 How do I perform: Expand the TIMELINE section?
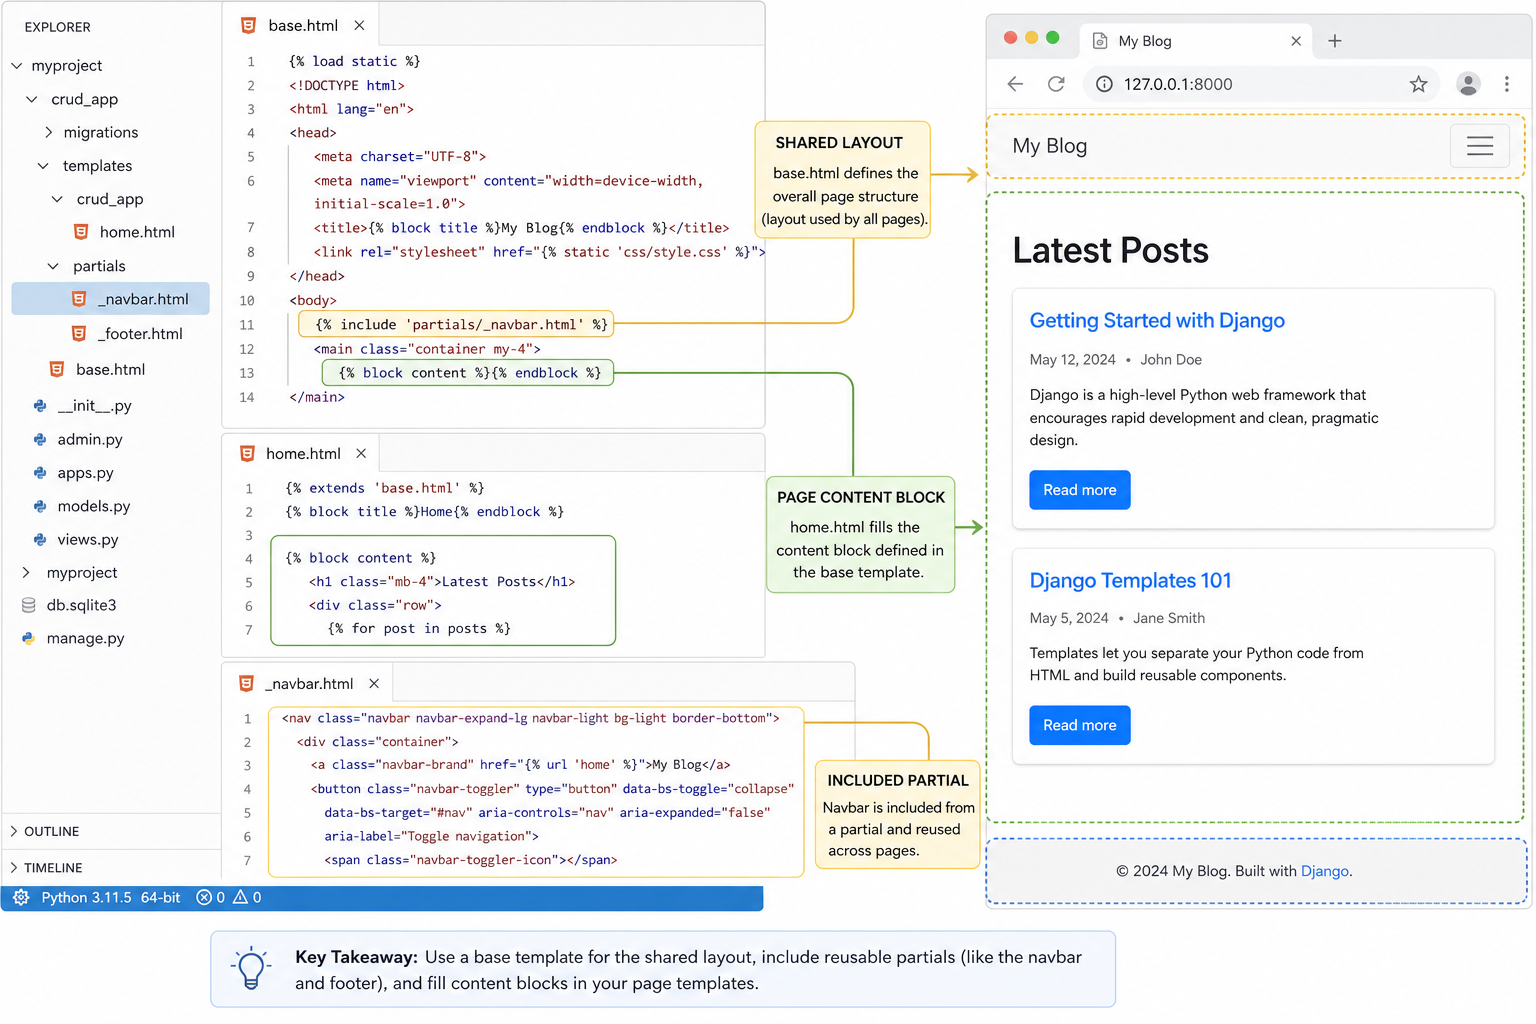pyautogui.click(x=52, y=868)
